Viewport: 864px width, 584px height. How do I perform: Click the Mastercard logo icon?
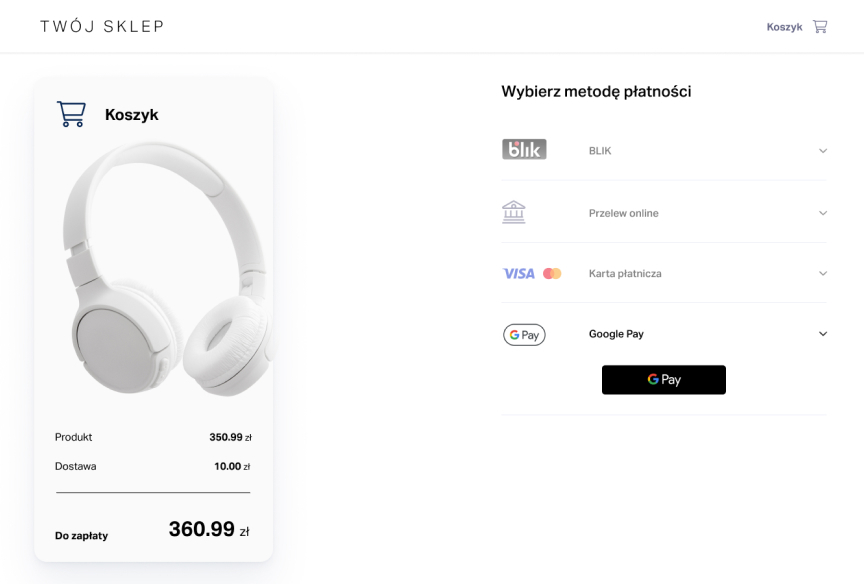click(x=552, y=273)
